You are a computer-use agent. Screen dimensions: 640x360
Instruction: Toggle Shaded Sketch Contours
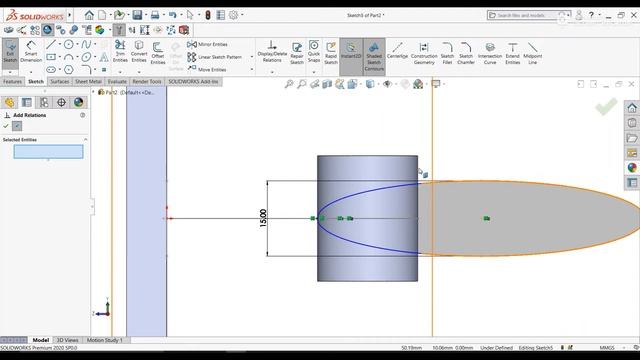coord(374,56)
